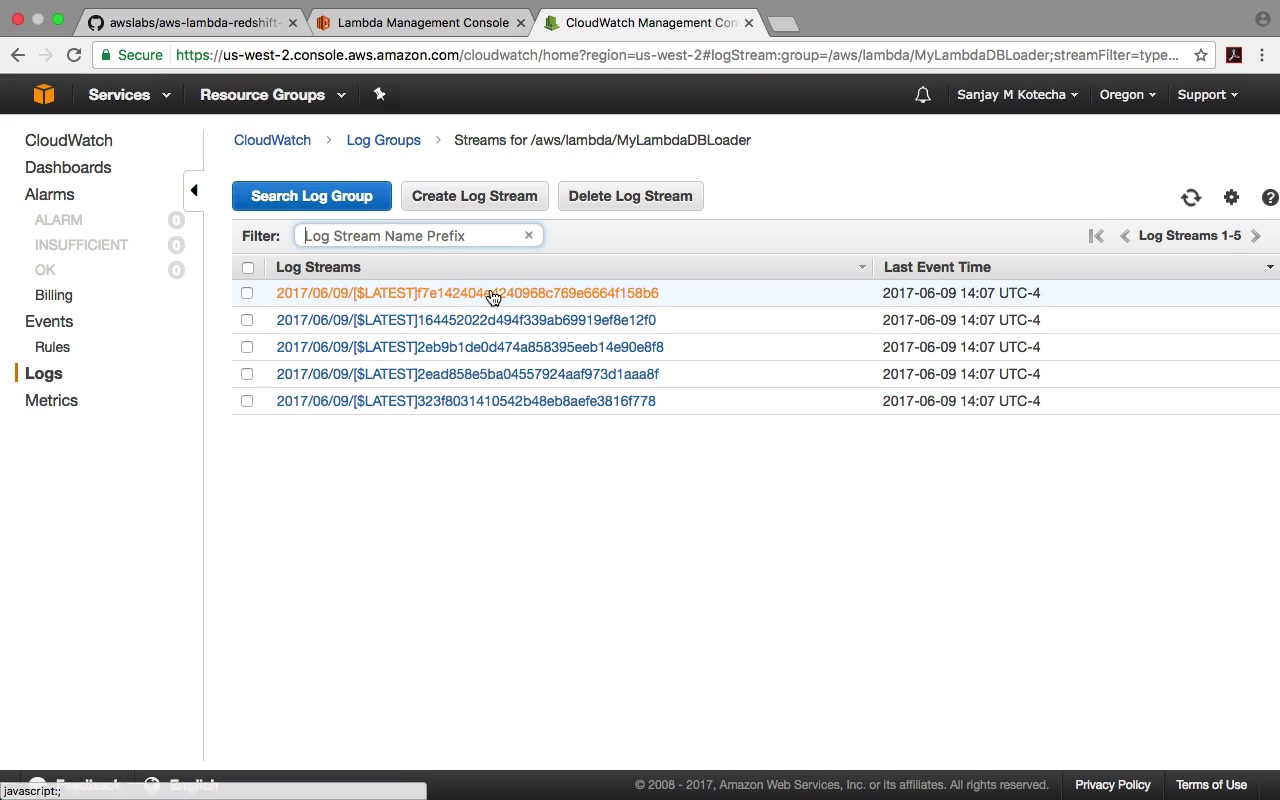Open the CloudWatch help question mark icon
Image resolution: width=1280 pixels, height=800 pixels.
[x=1270, y=197]
